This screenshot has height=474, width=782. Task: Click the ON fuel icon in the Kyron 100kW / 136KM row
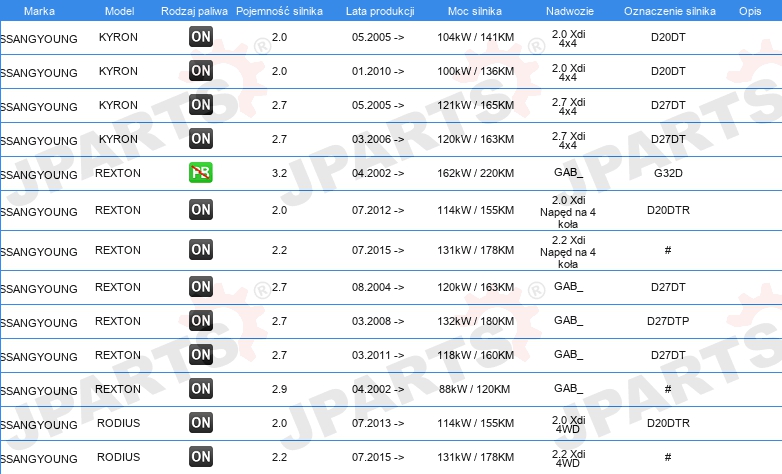[x=201, y=71]
